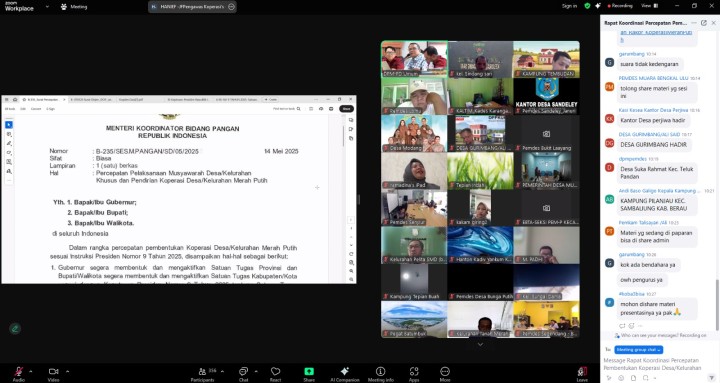720x383 pixels.
Task: Click the green encryption shield icon
Action: (587, 6)
